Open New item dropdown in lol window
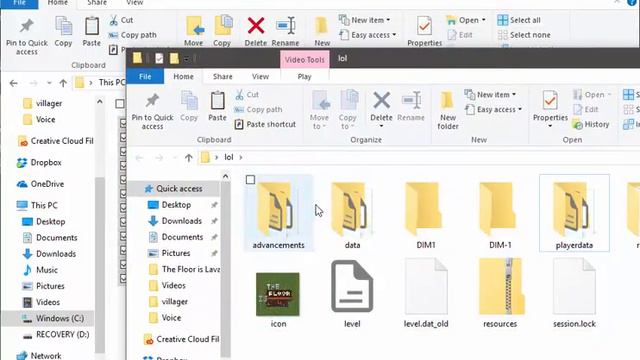The width and height of the screenshot is (640, 360). tap(490, 95)
